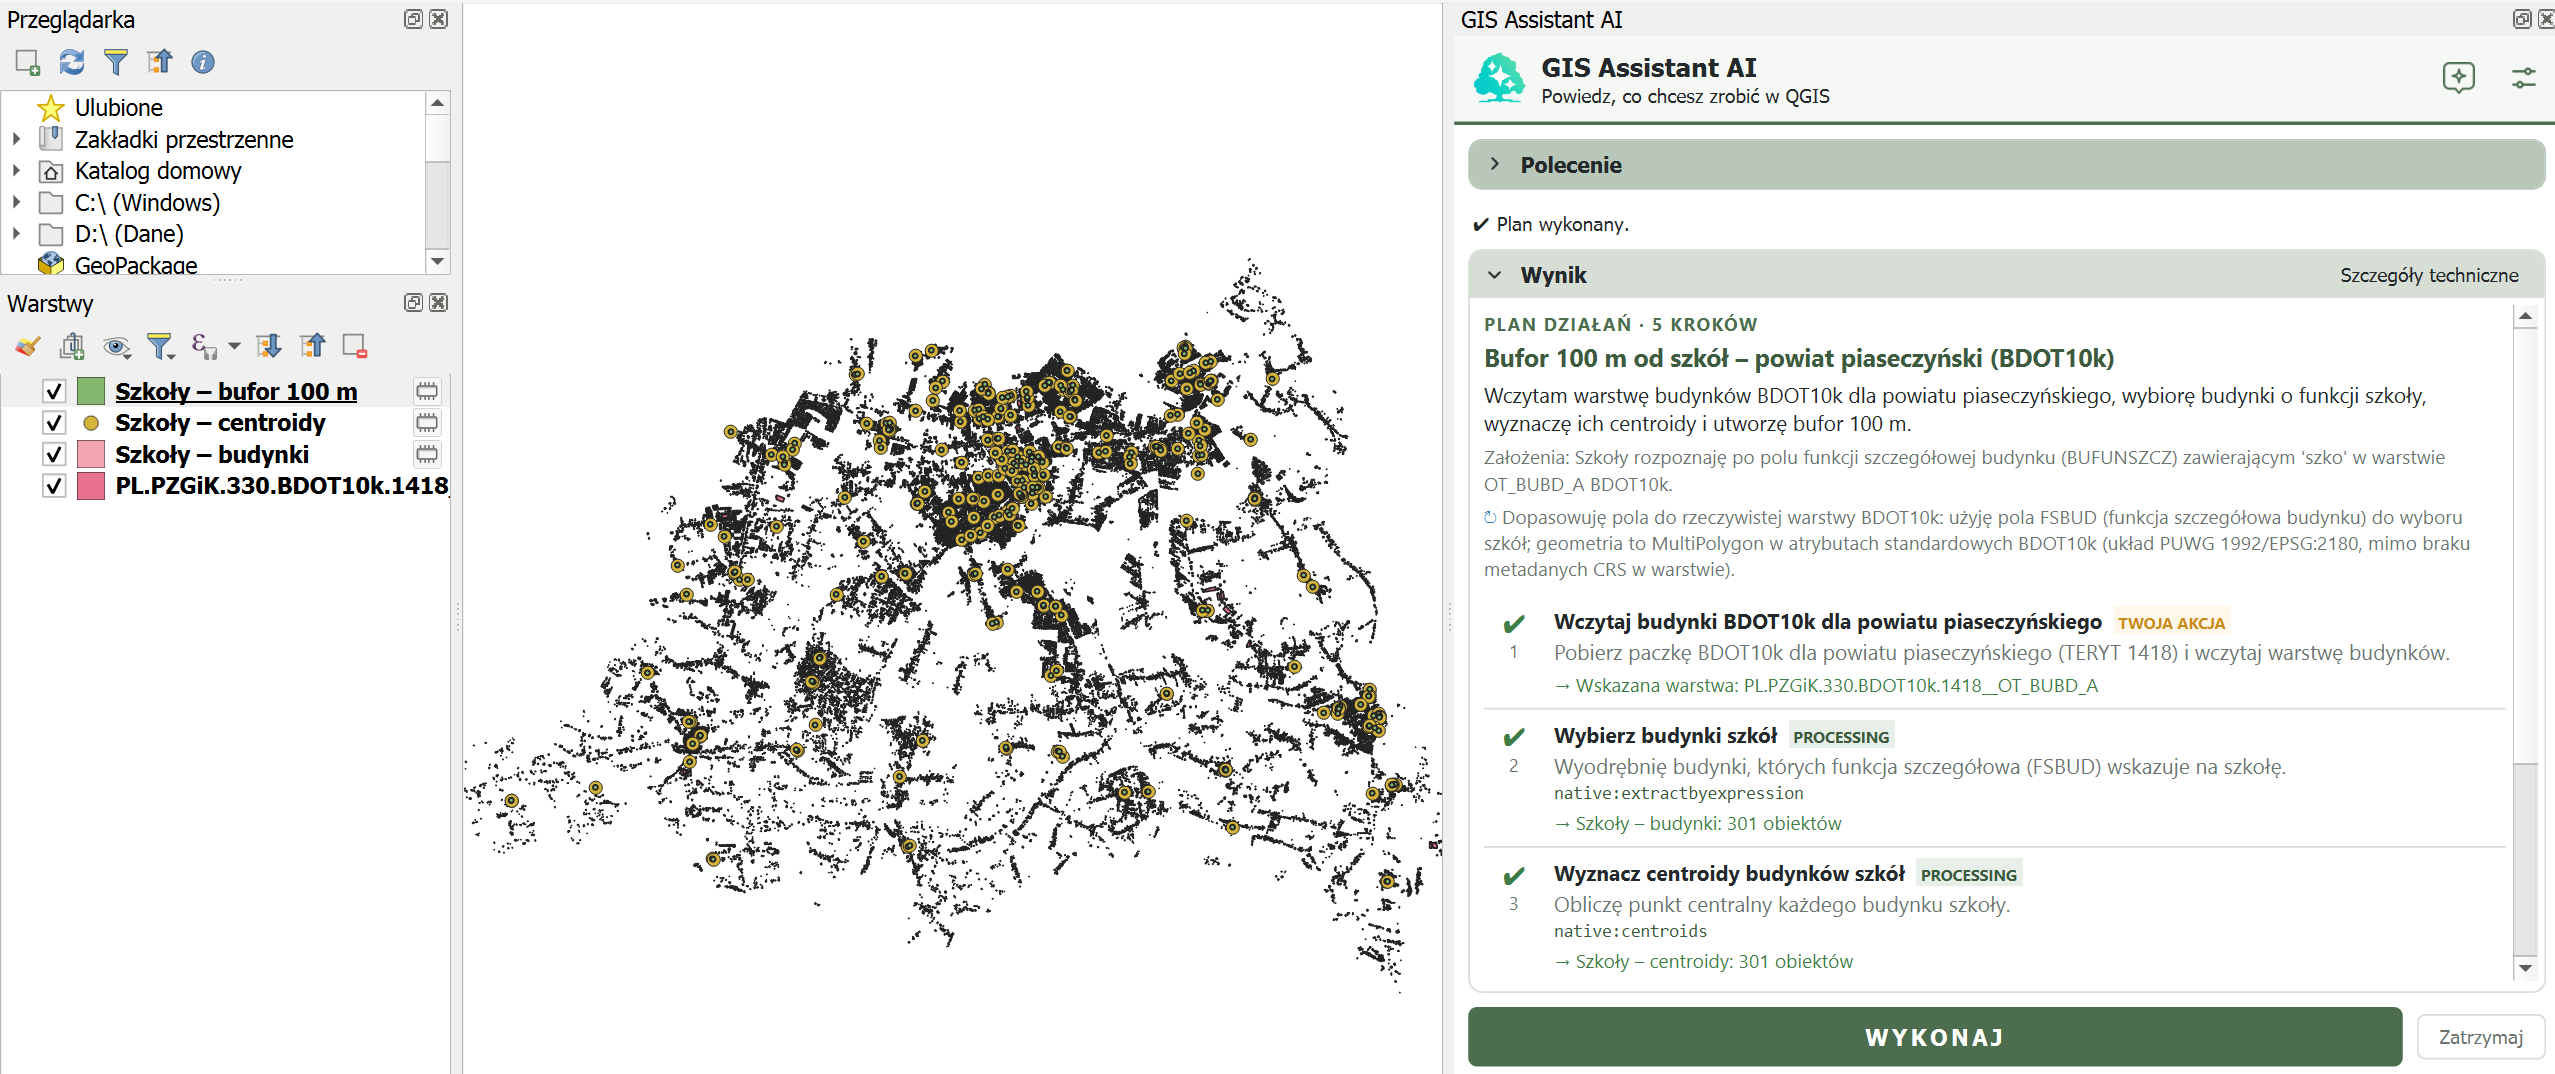This screenshot has height=1074, width=2555.
Task: Click the Add Selected Layers icon in Przeglądarka
Action: point(28,62)
